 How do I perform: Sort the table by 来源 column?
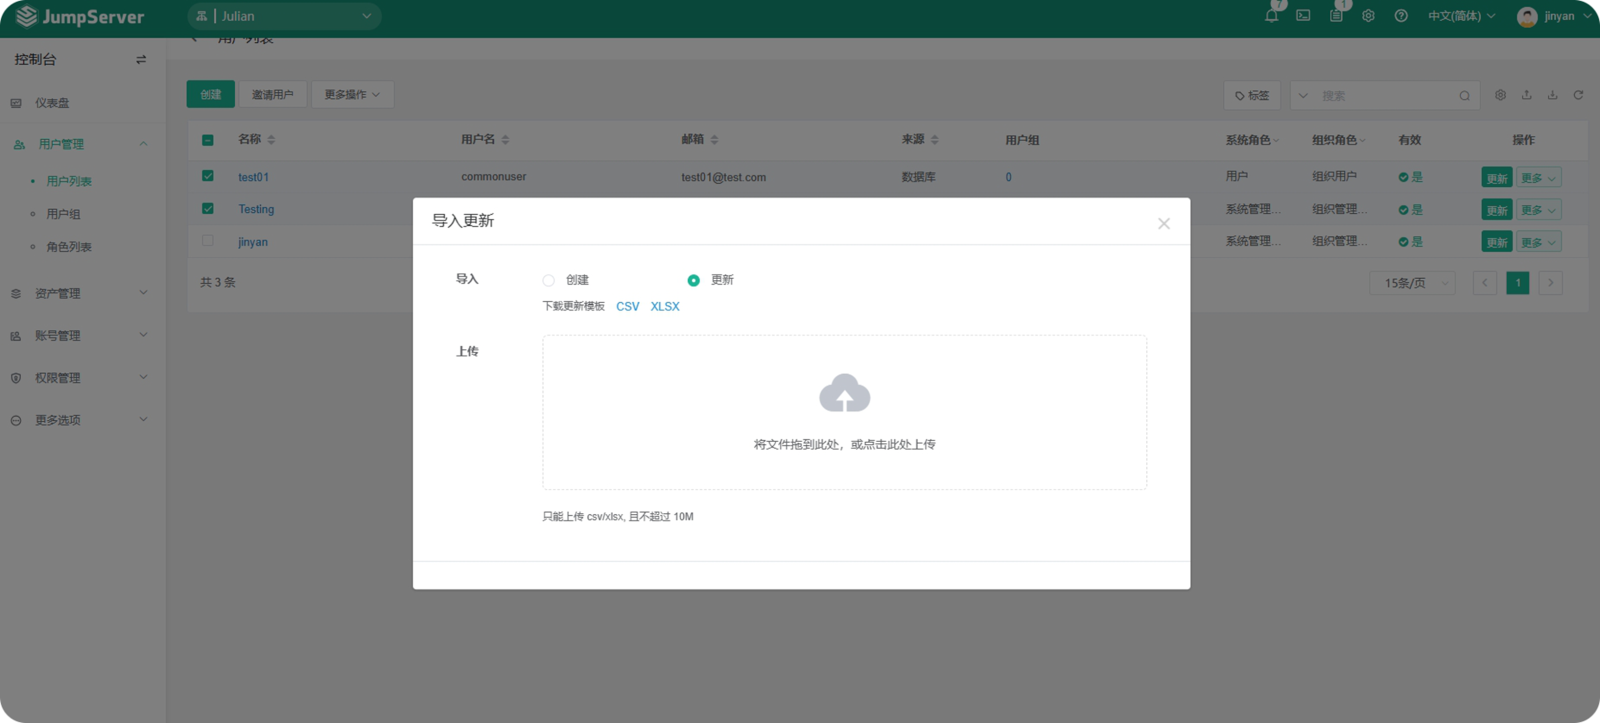pyautogui.click(x=934, y=140)
